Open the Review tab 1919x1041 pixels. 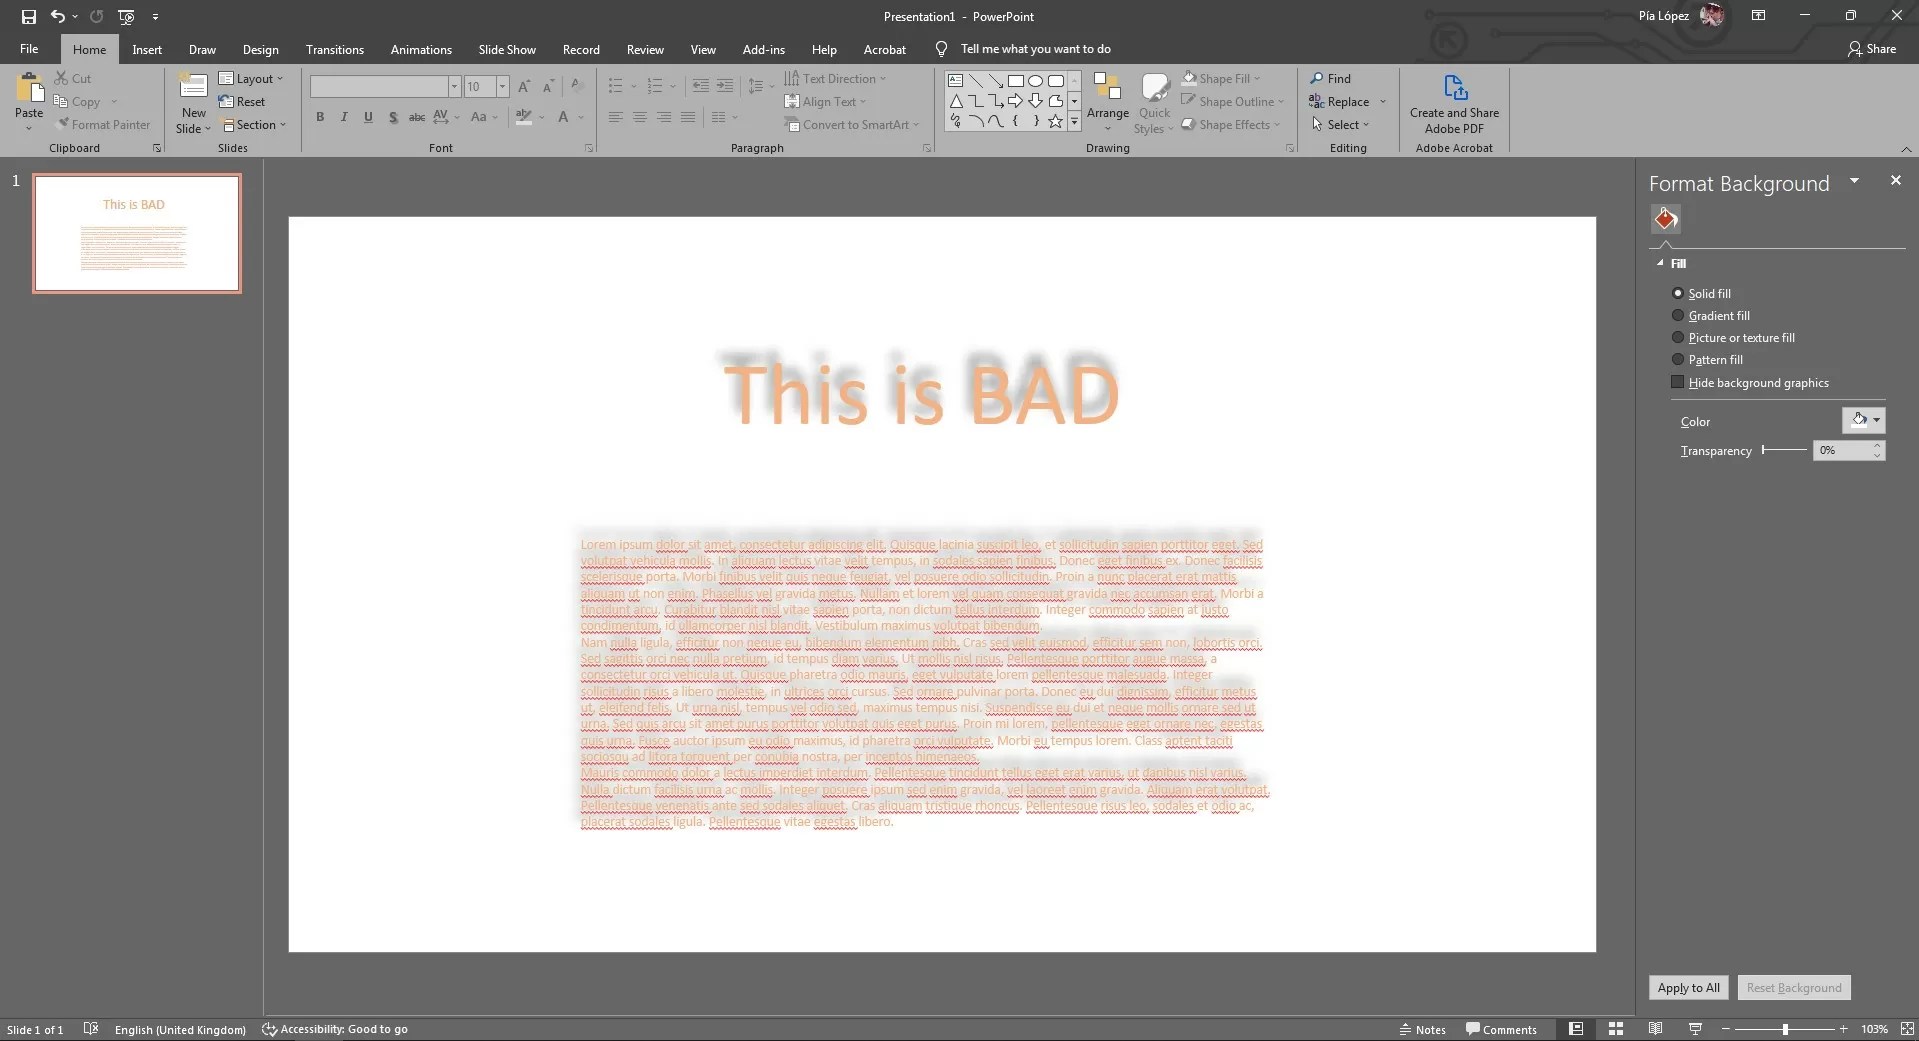pyautogui.click(x=644, y=49)
